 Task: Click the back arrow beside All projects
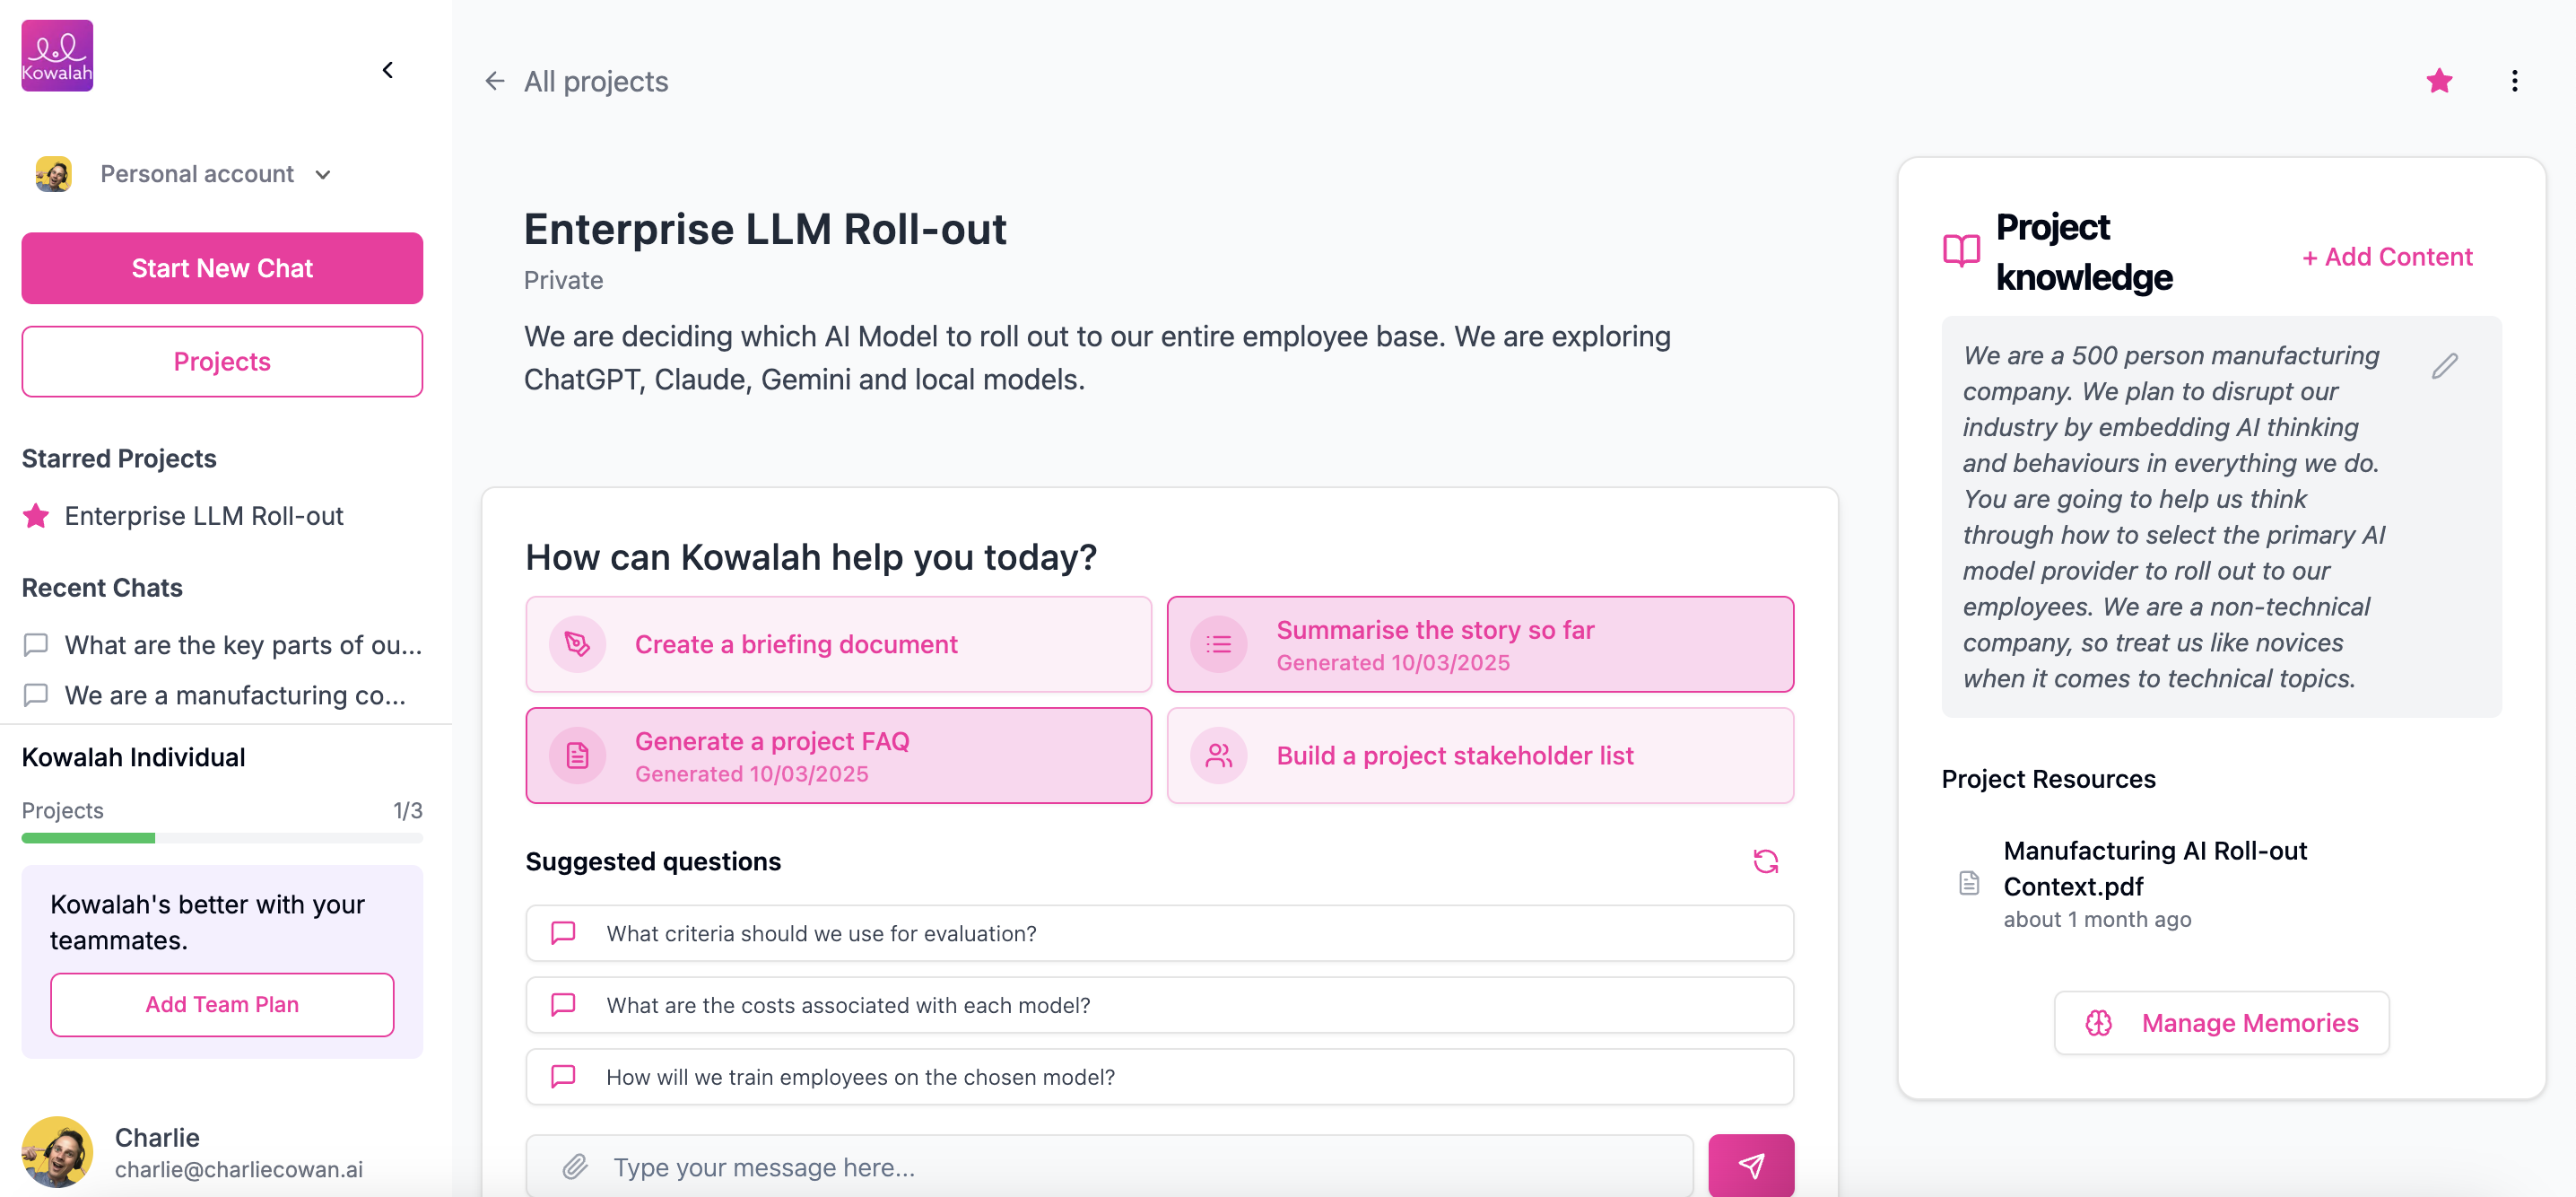coord(495,81)
